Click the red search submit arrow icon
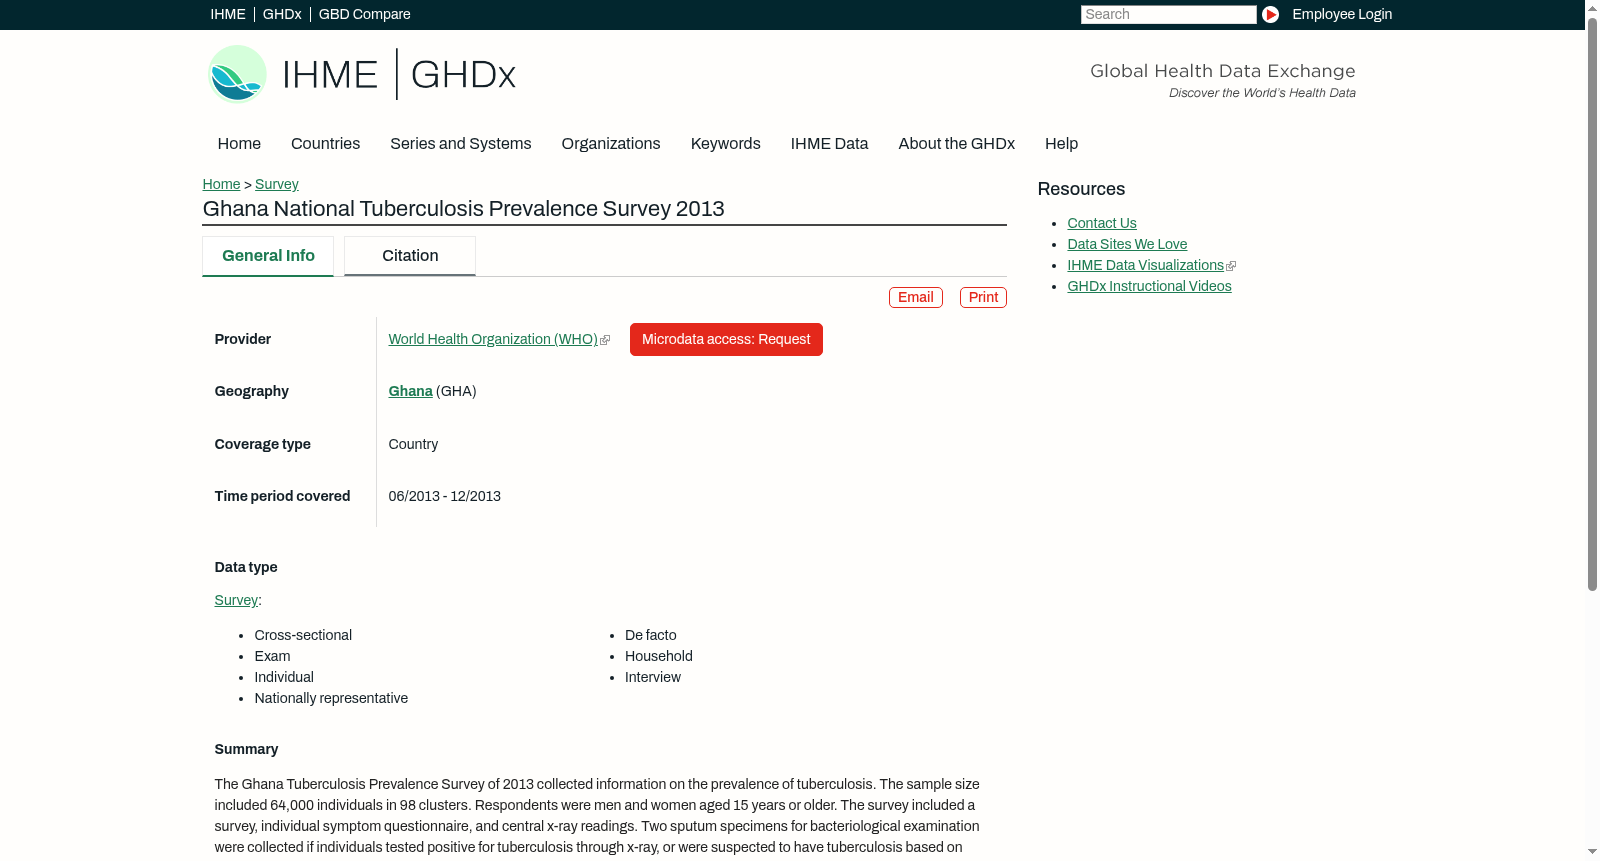 1270,14
